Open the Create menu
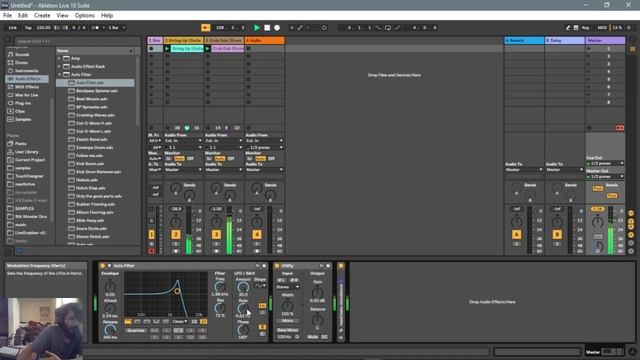Viewport: 640px width, 360px height. (x=42, y=16)
